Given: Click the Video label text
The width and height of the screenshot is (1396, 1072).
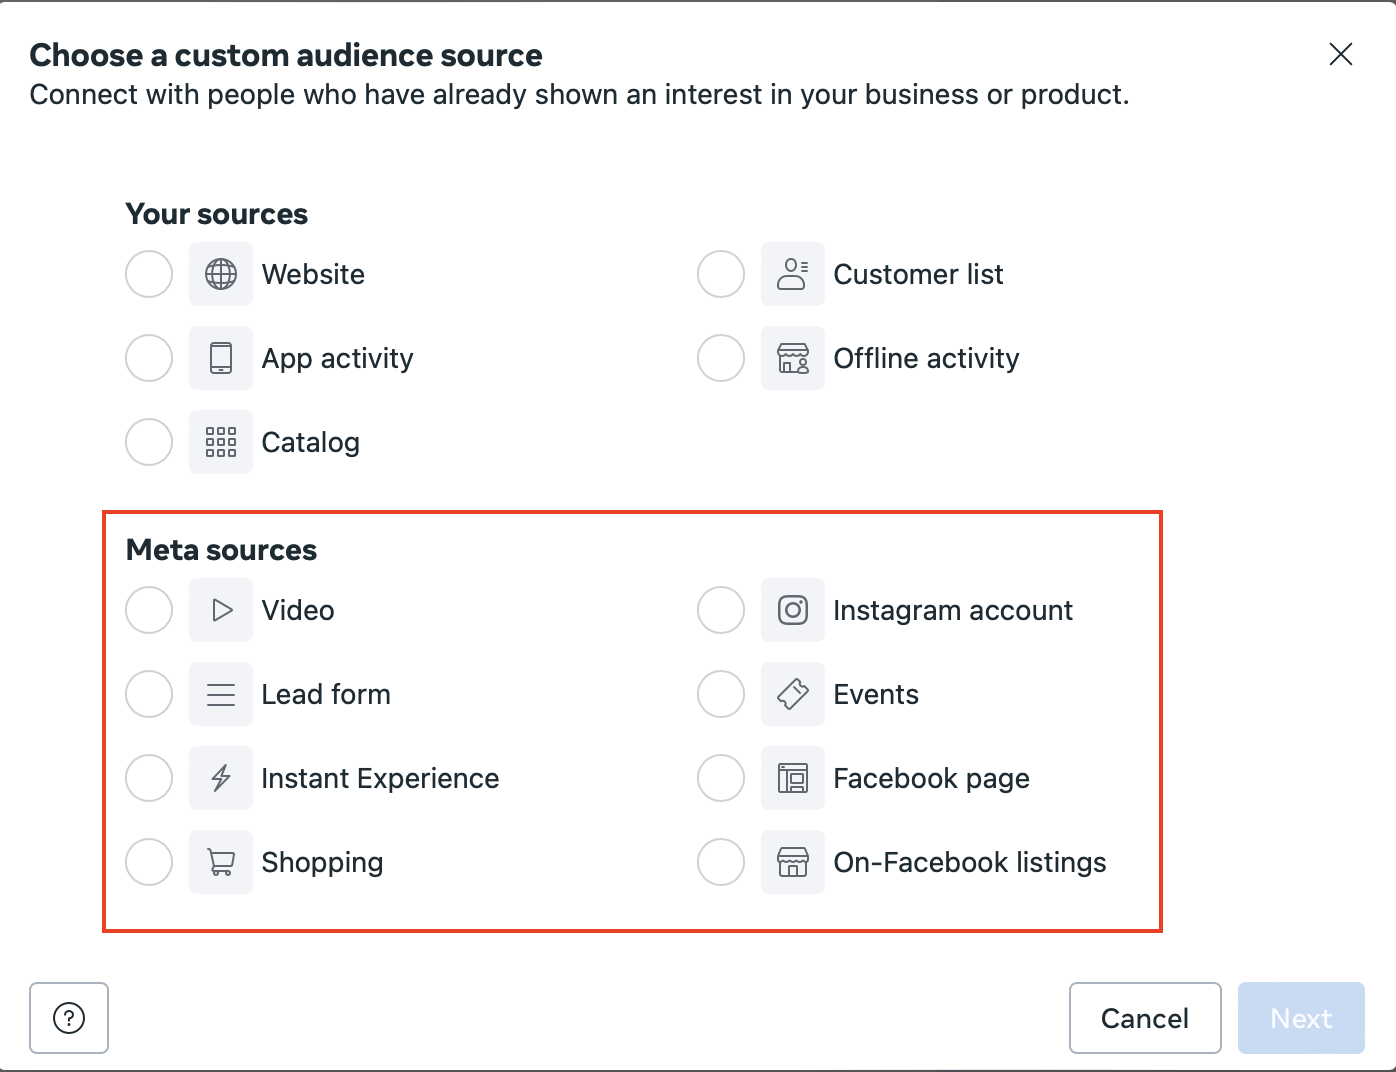Looking at the screenshot, I should coord(298,610).
